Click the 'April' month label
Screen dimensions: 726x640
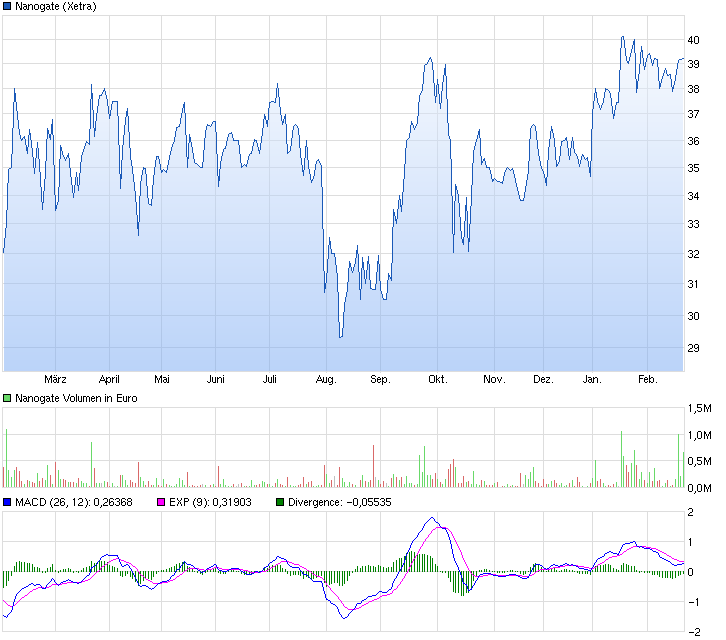point(109,379)
